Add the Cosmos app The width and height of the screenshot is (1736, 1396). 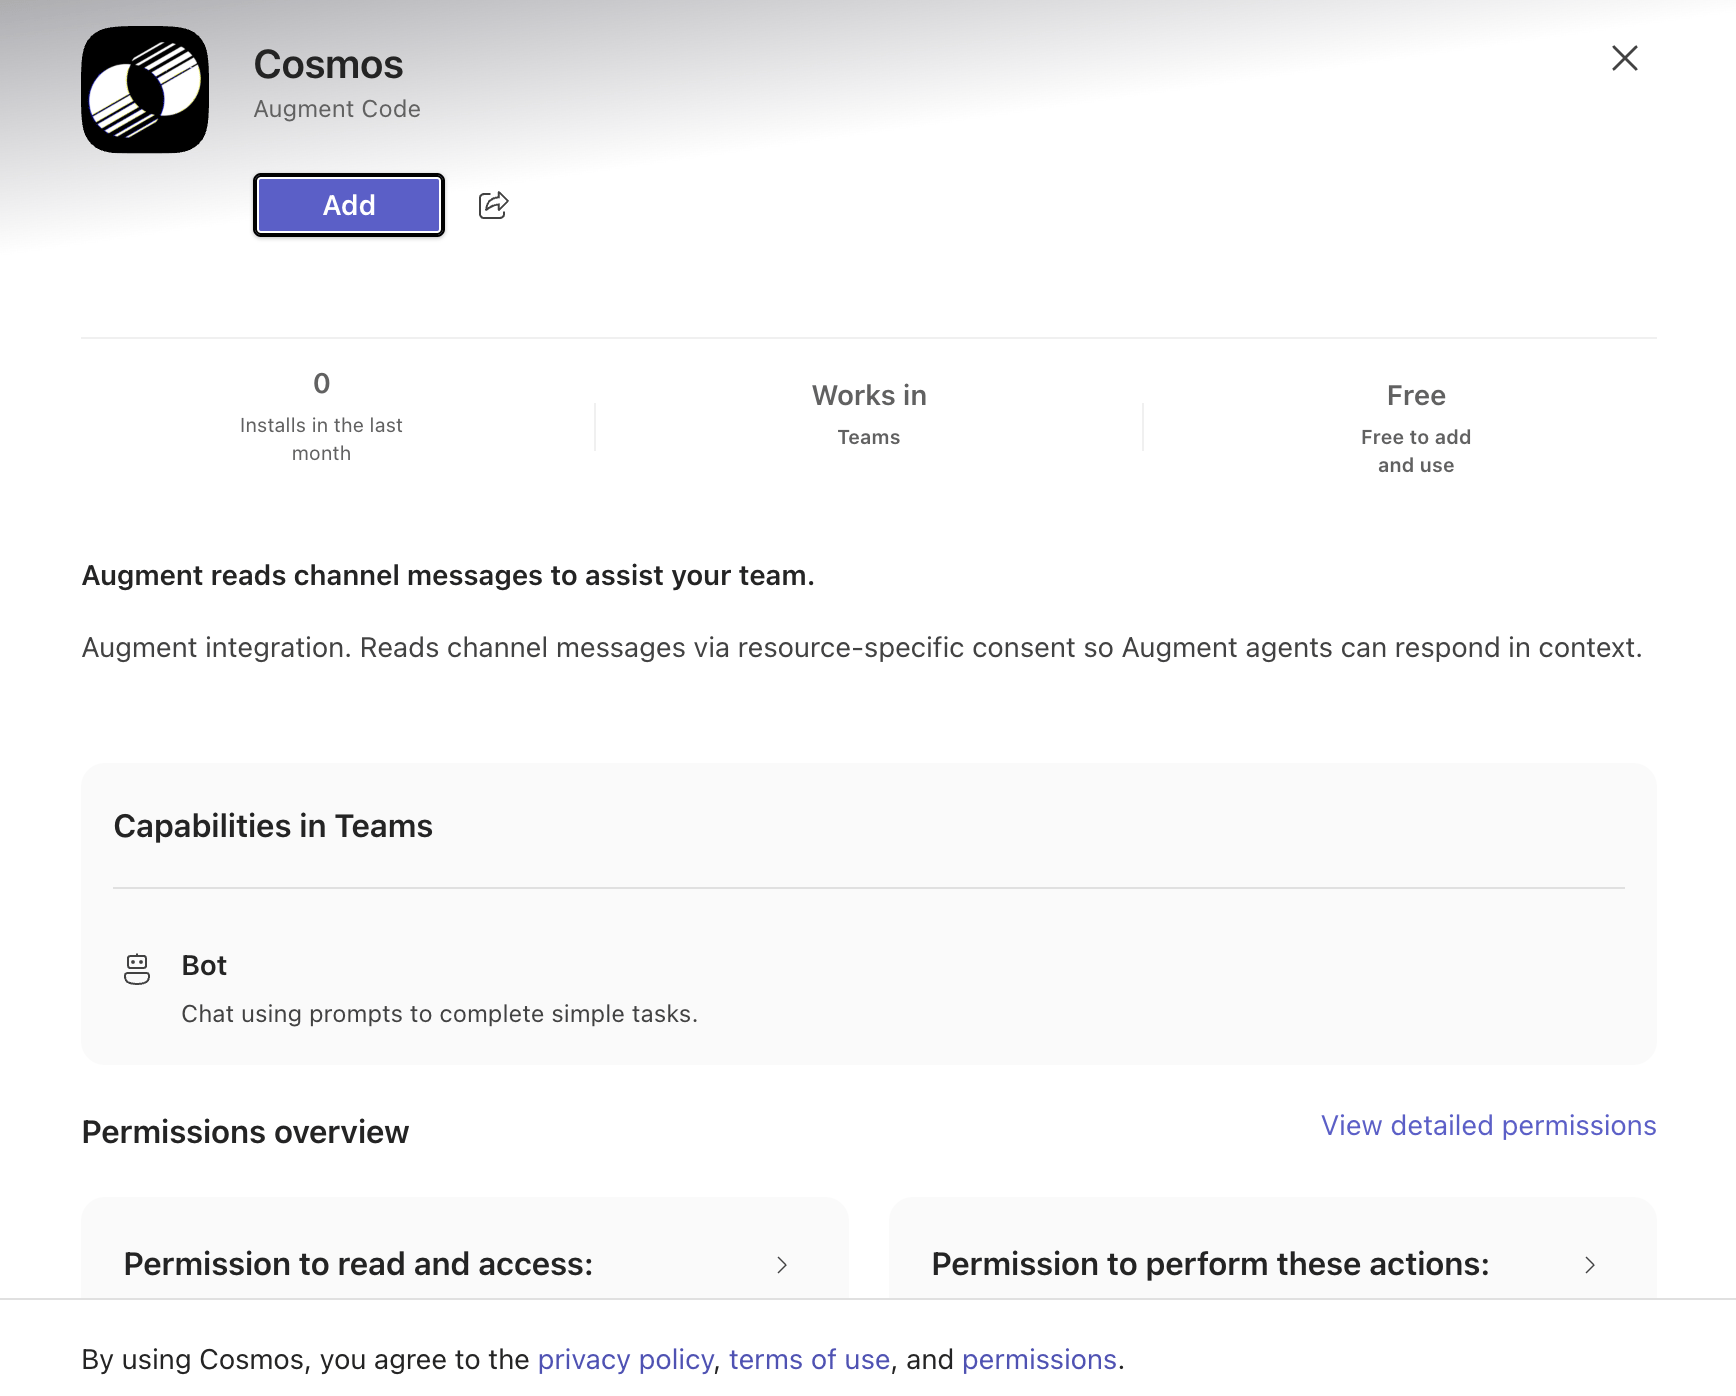coord(349,205)
